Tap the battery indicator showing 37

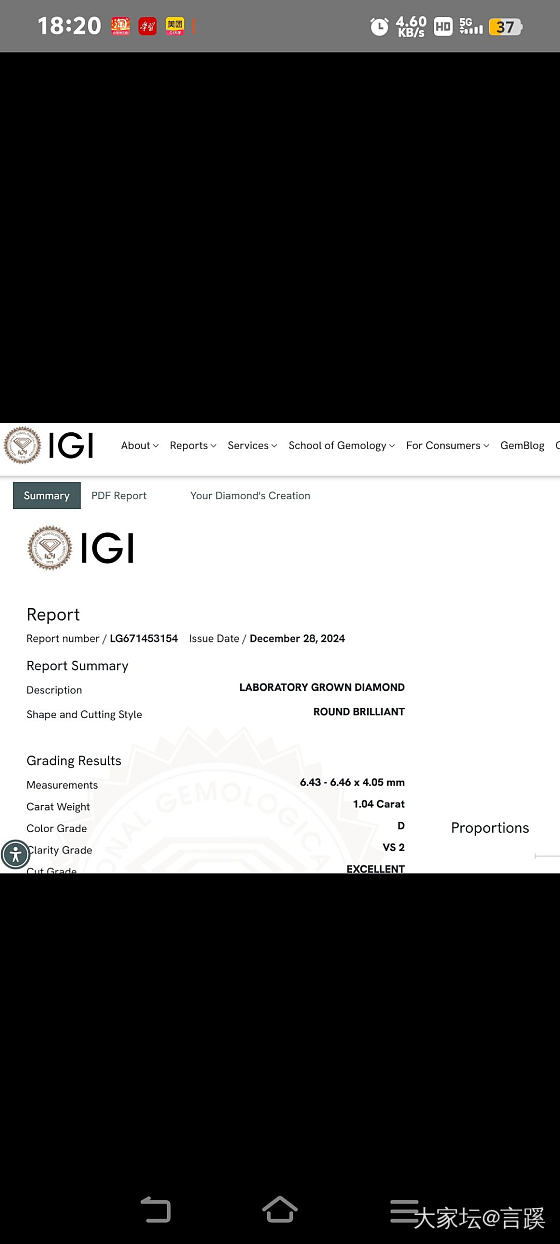click(x=506, y=27)
